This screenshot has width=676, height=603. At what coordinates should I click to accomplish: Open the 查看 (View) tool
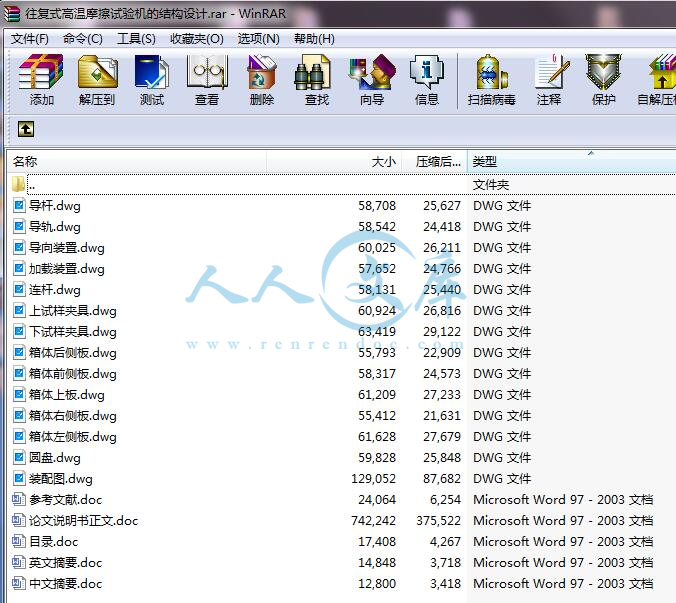coord(207,80)
